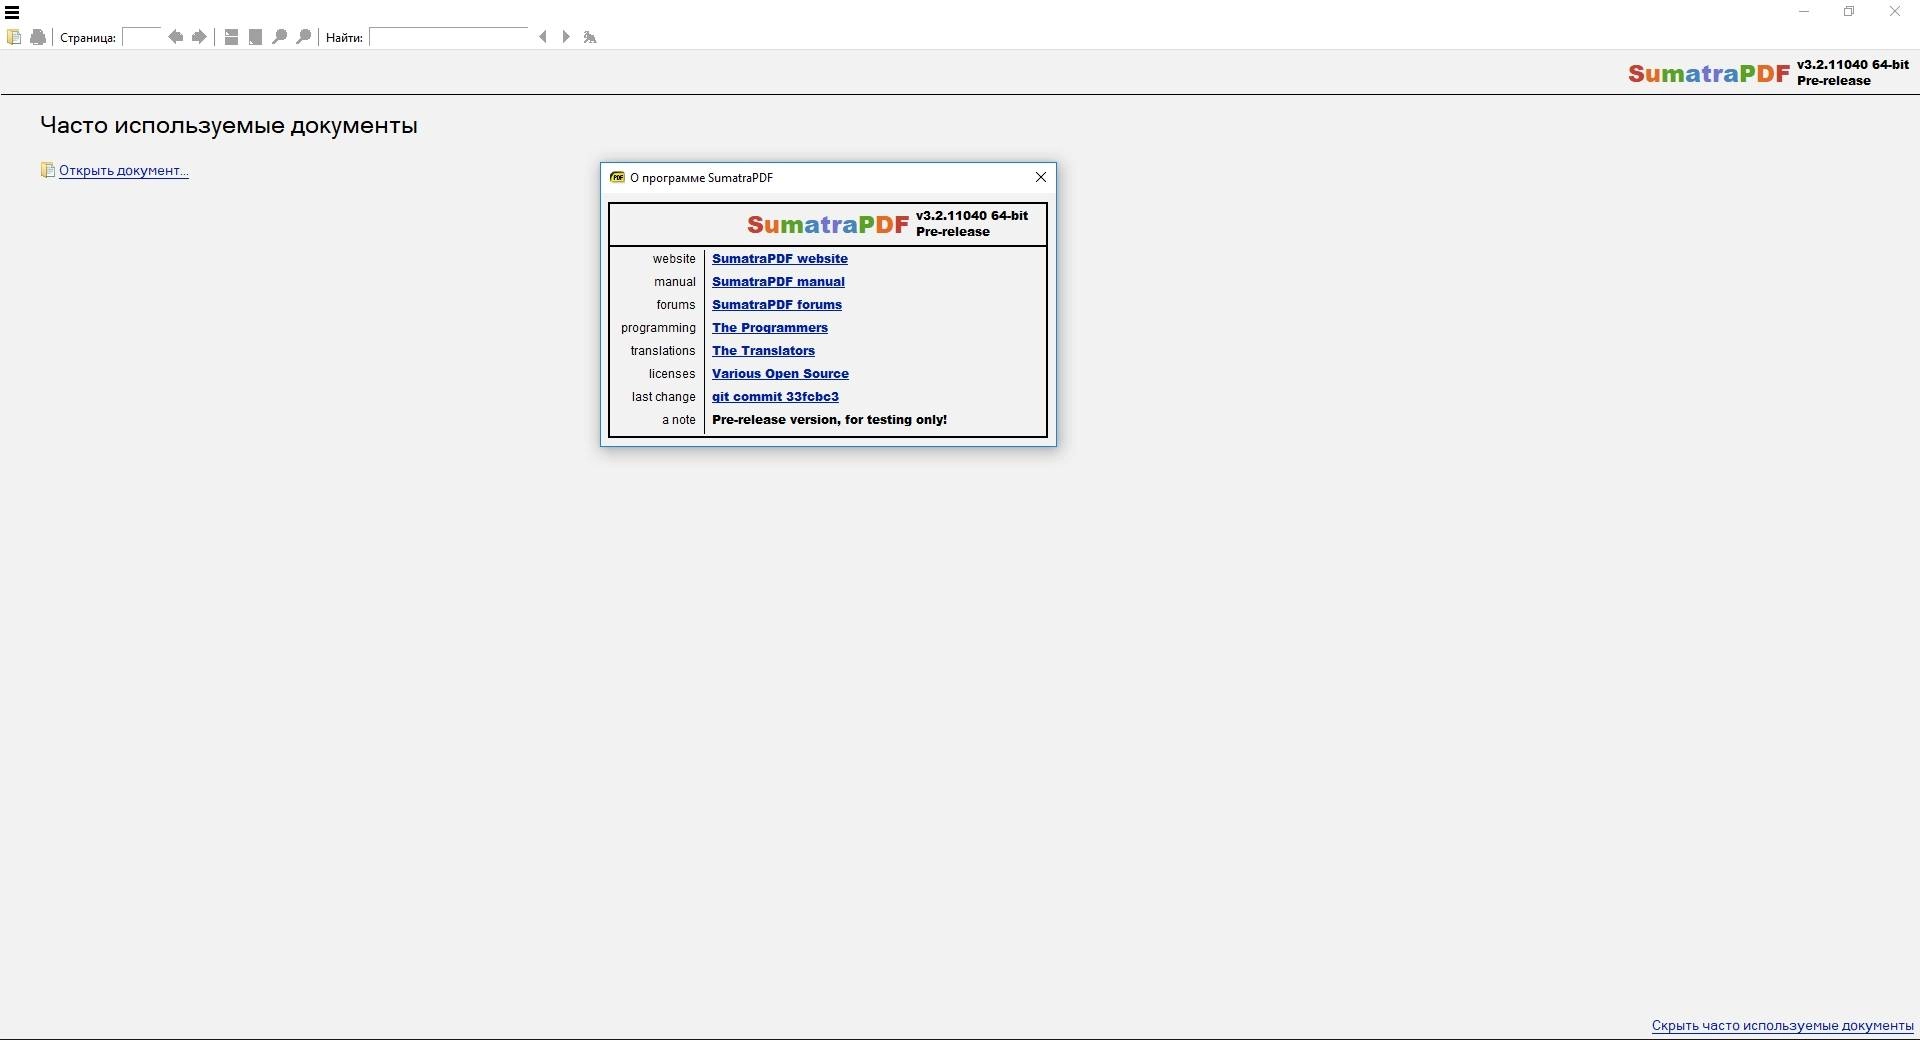Viewport: 1920px width, 1040px height.
Task: Click Скрыть часто используемые документы link
Action: [1782, 1025]
